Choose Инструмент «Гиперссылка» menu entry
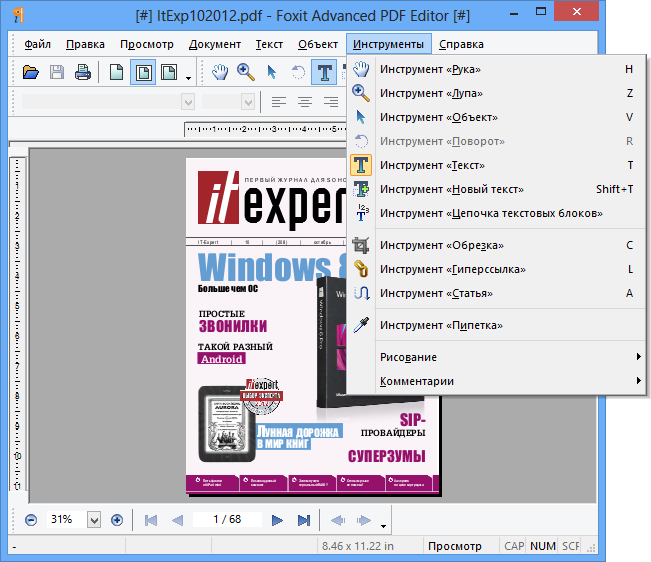 pos(497,269)
